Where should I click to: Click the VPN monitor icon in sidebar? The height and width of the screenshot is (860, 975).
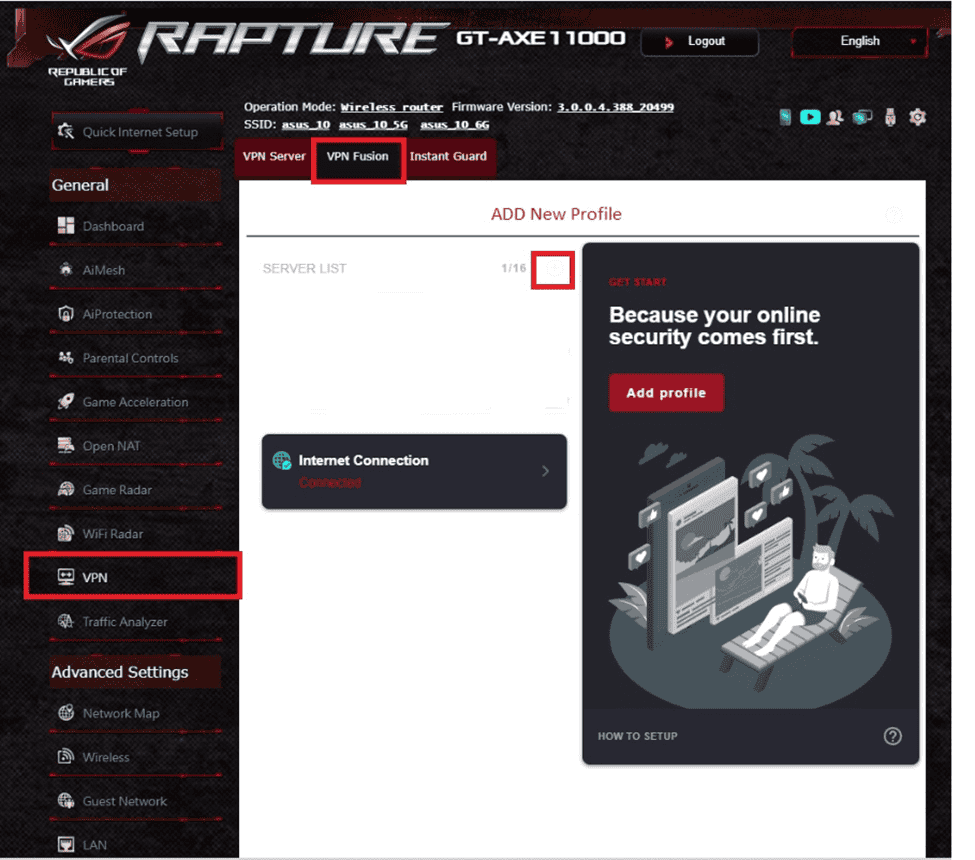65,577
